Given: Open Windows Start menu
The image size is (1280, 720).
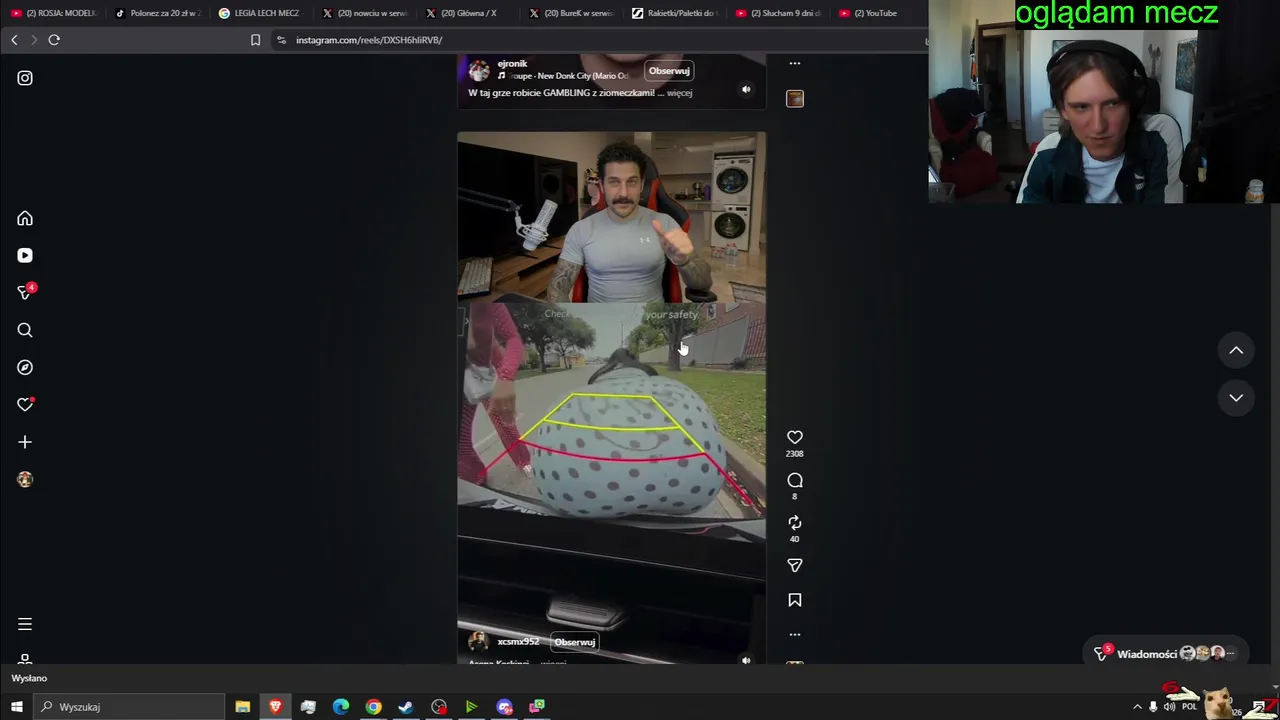Looking at the screenshot, I should 16,707.
